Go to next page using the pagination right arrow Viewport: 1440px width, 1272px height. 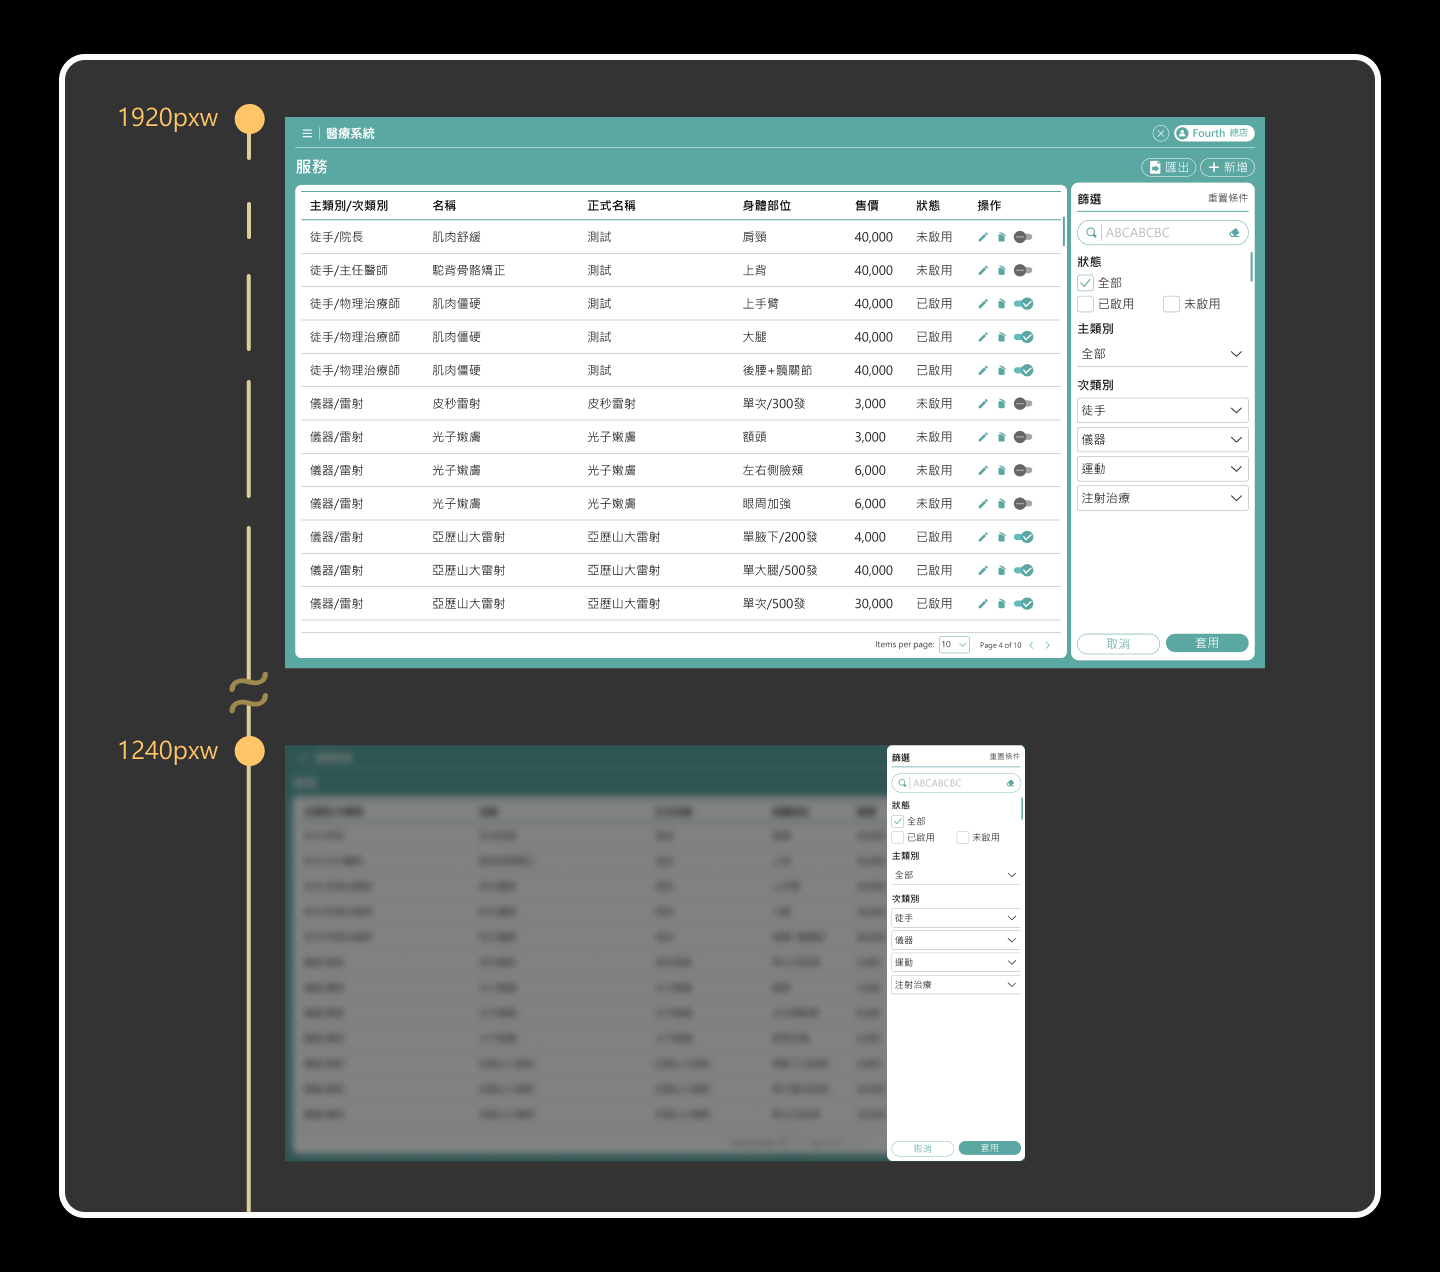(x=1047, y=645)
